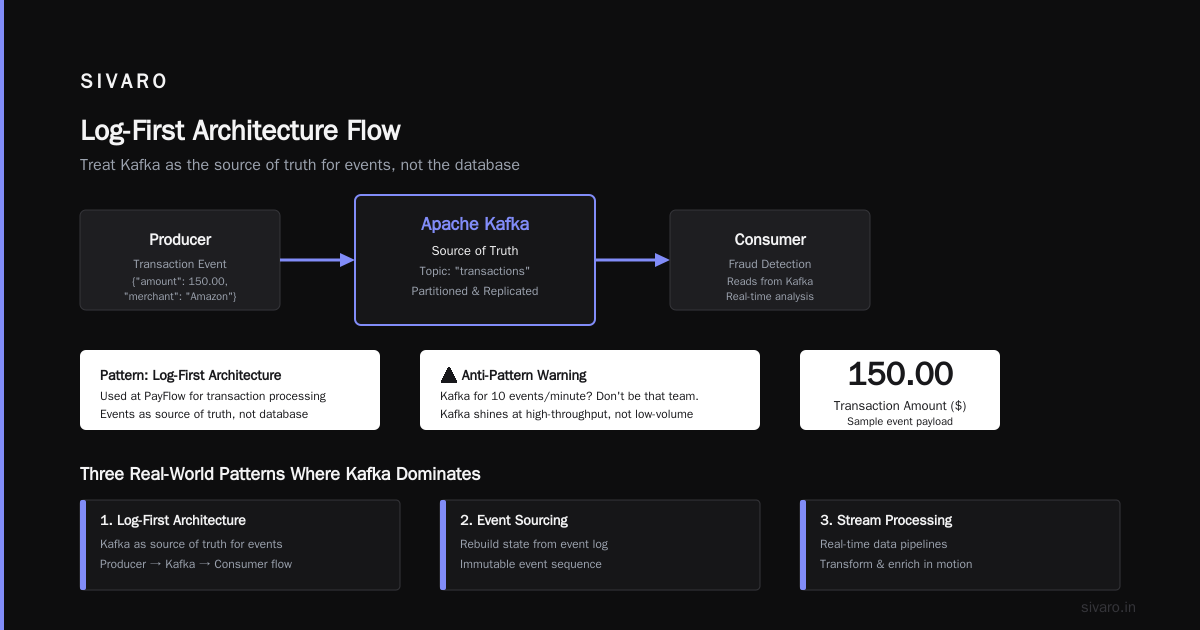Click the Anti-Pattern Warning title
Image resolution: width=1200 pixels, height=630 pixels.
click(x=524, y=375)
